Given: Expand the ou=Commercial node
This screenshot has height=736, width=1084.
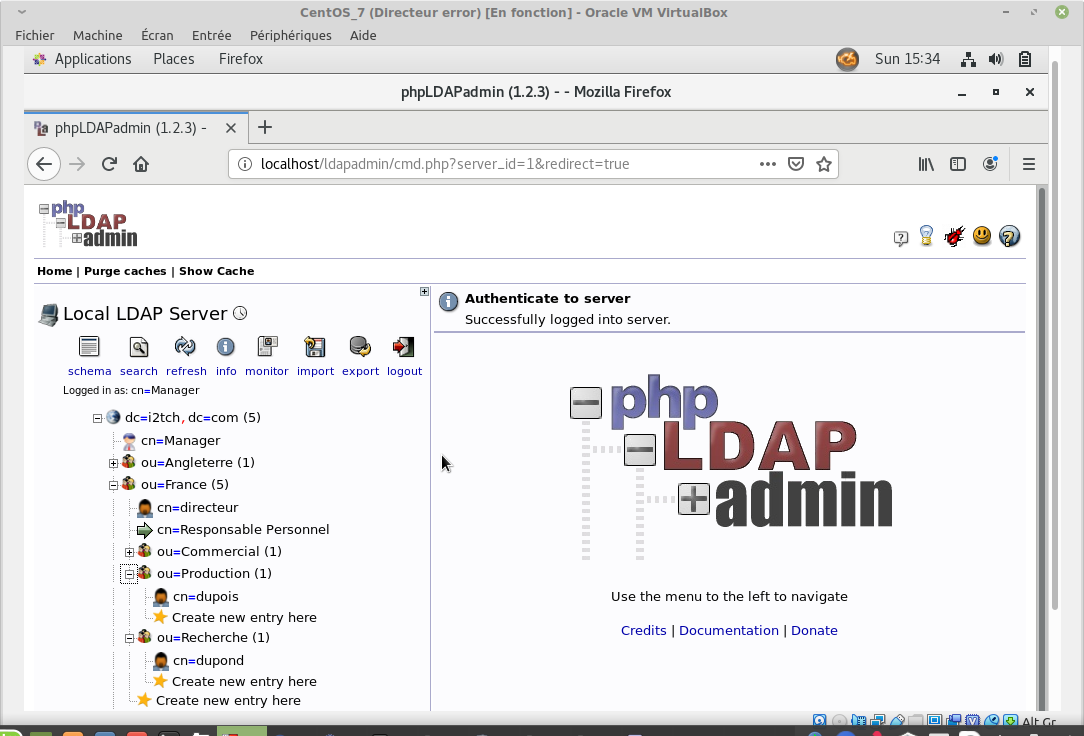Looking at the screenshot, I should pyautogui.click(x=130, y=552).
